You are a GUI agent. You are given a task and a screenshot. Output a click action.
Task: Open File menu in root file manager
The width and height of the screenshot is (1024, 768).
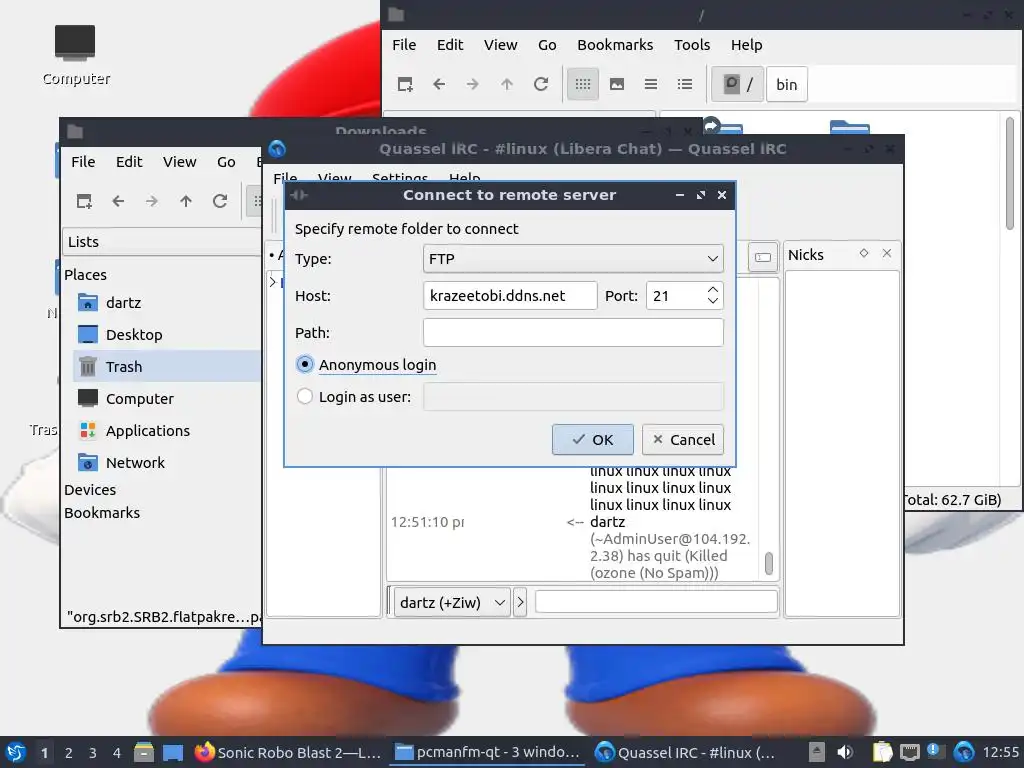[404, 45]
